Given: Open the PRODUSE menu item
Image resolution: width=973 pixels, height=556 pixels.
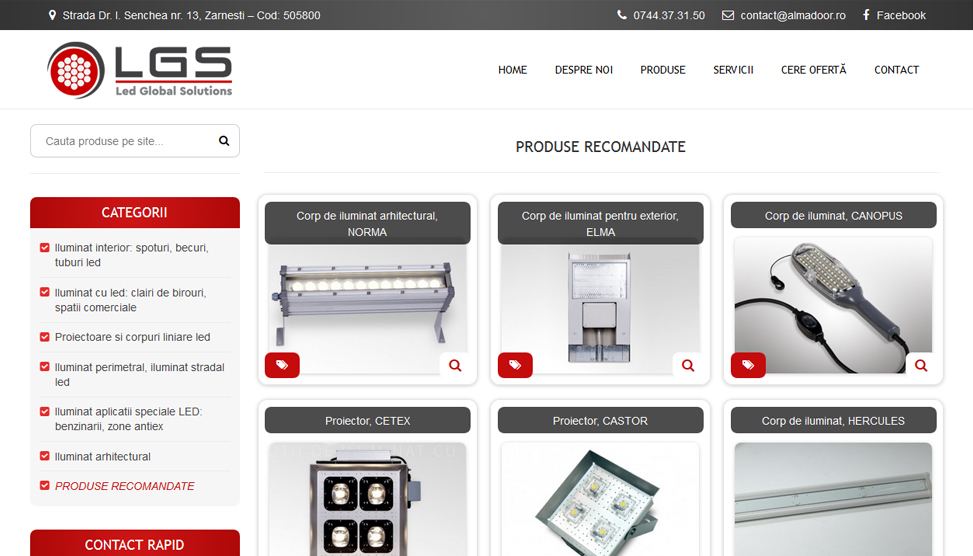Looking at the screenshot, I should (x=663, y=70).
